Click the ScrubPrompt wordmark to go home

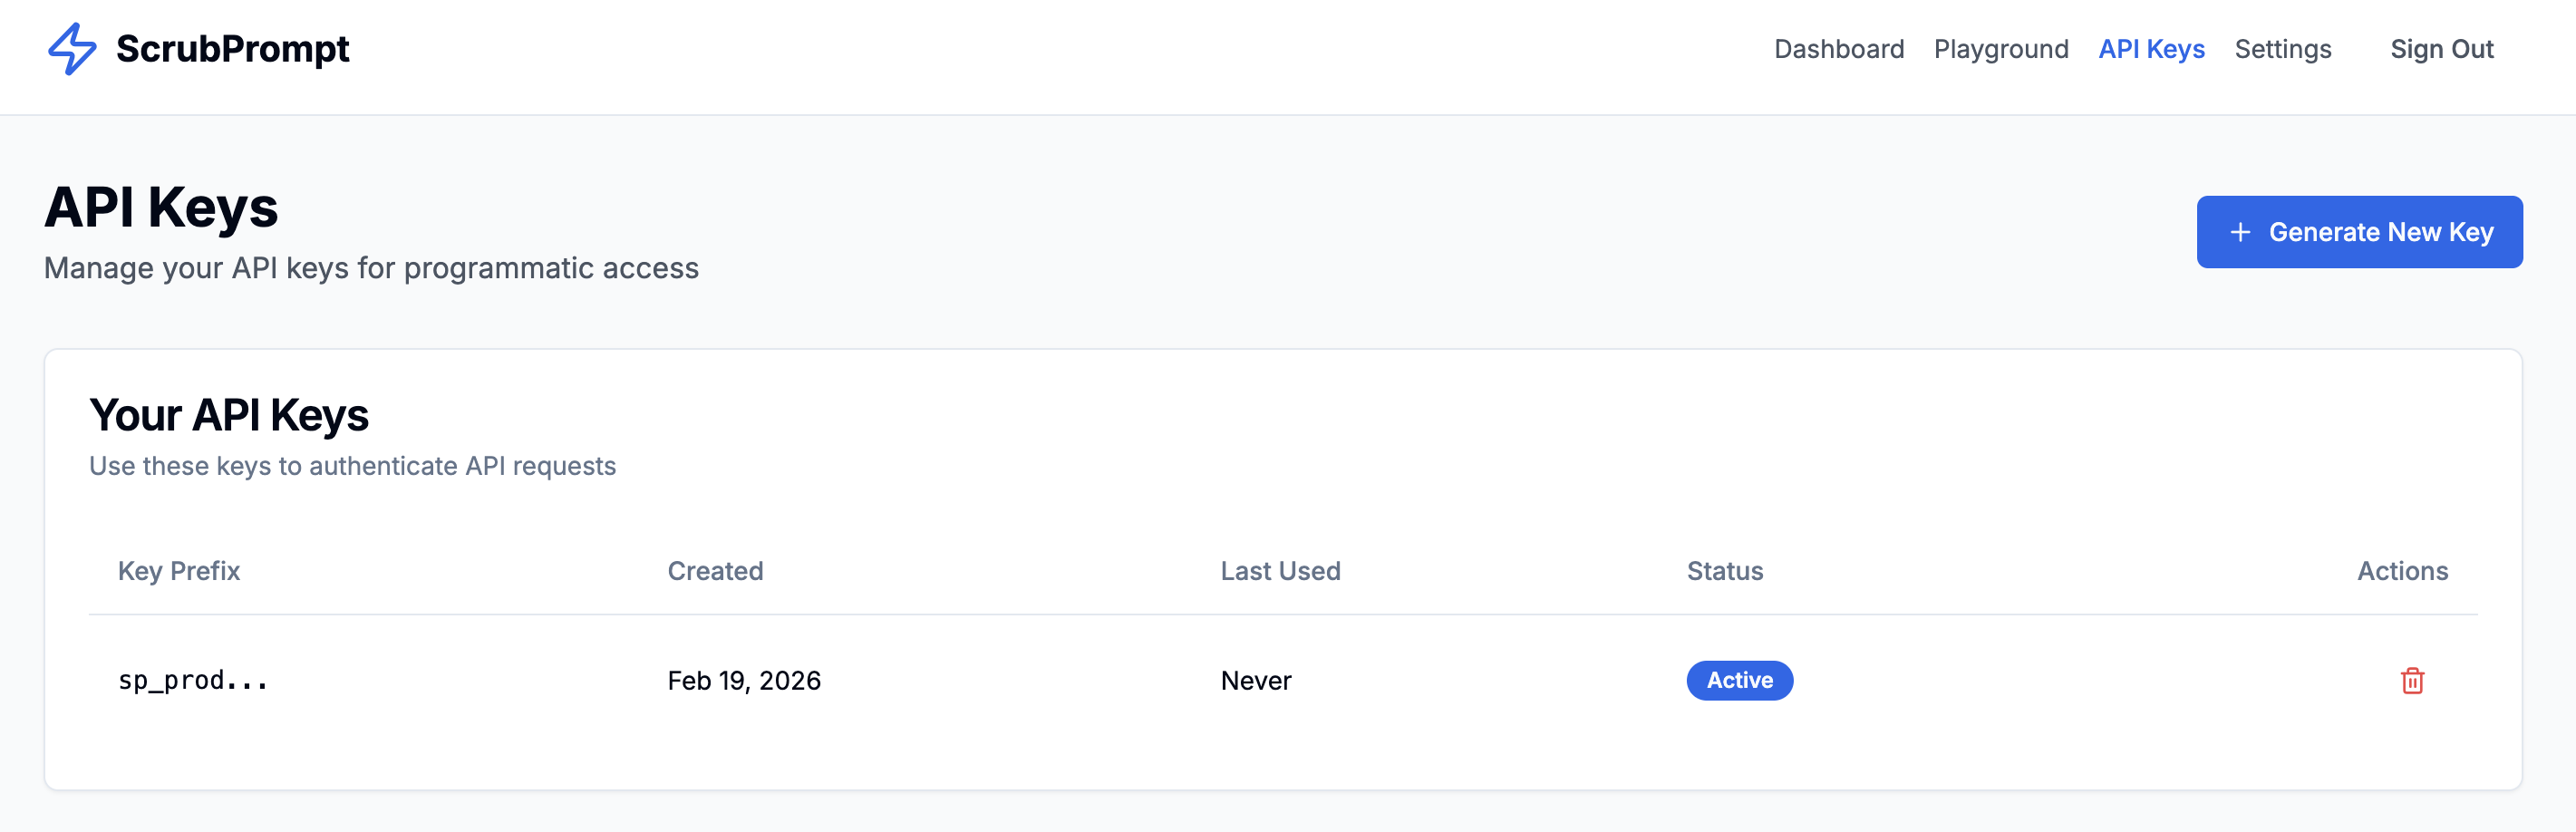point(233,47)
